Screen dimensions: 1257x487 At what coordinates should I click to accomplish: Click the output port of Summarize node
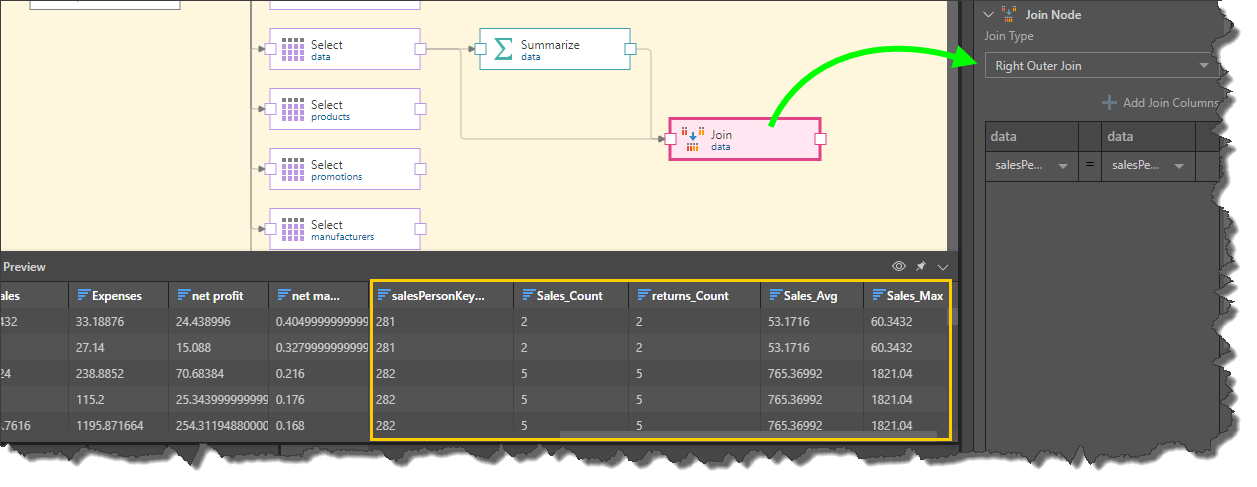point(630,49)
